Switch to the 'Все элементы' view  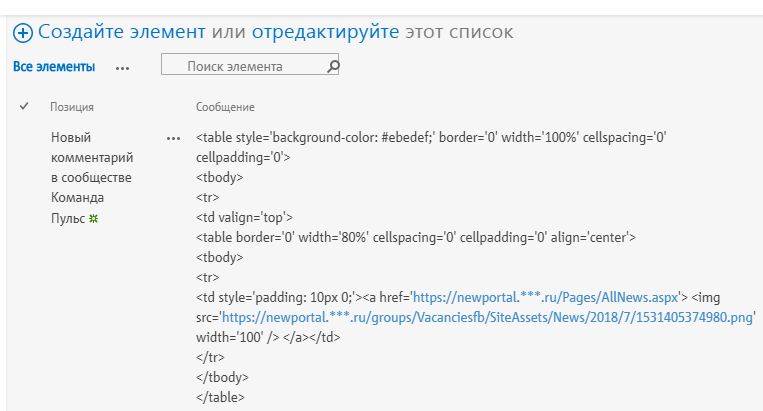[54, 67]
